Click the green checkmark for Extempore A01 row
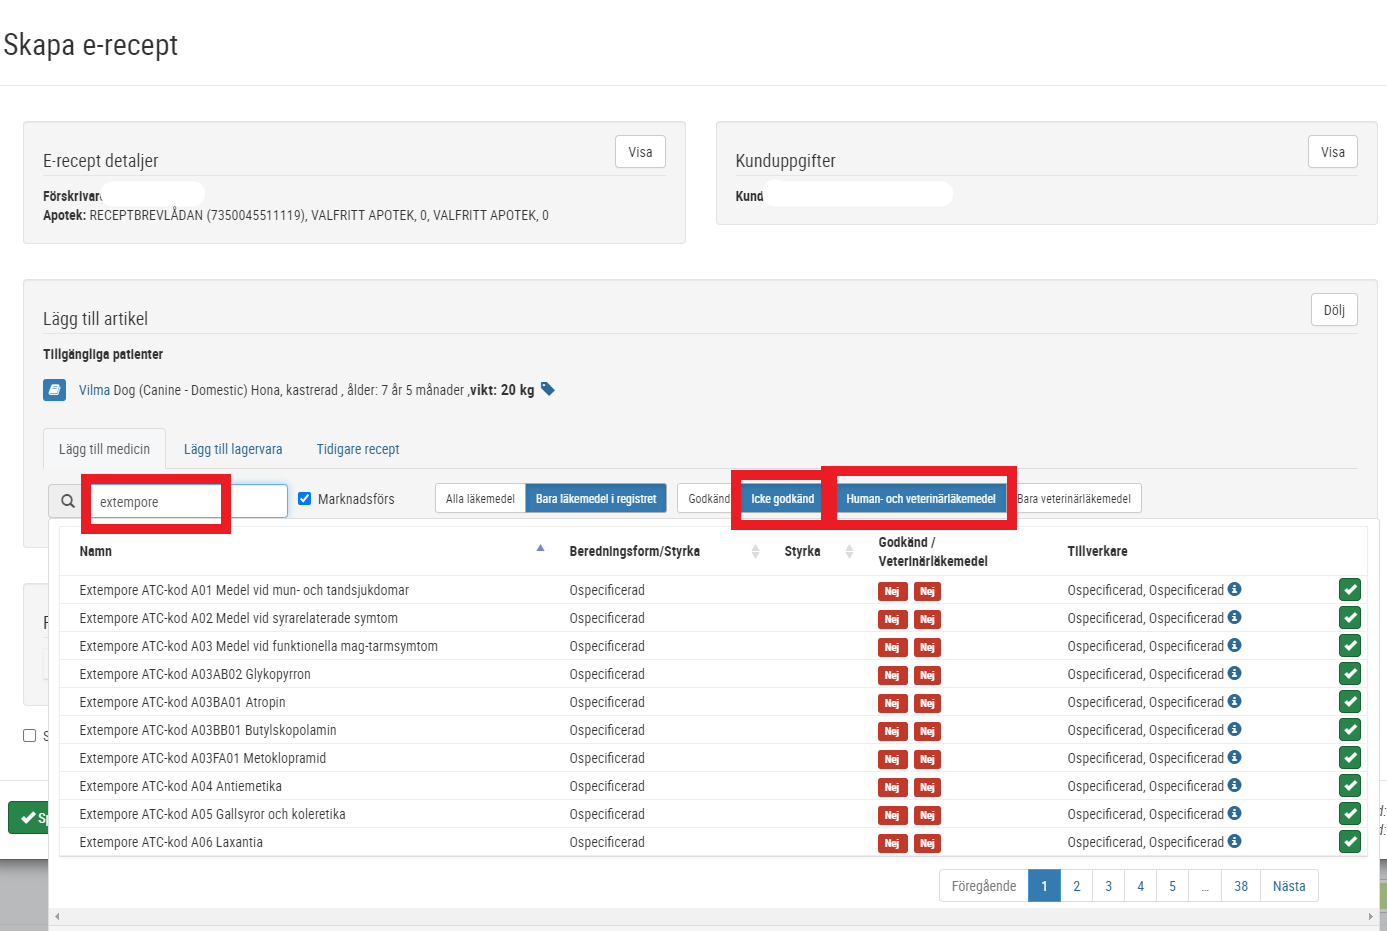 coord(1350,590)
